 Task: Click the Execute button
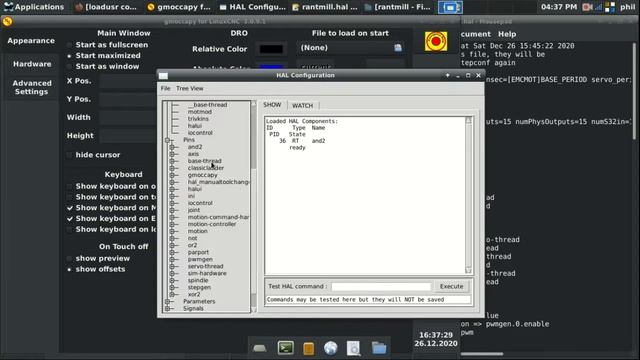coord(451,287)
